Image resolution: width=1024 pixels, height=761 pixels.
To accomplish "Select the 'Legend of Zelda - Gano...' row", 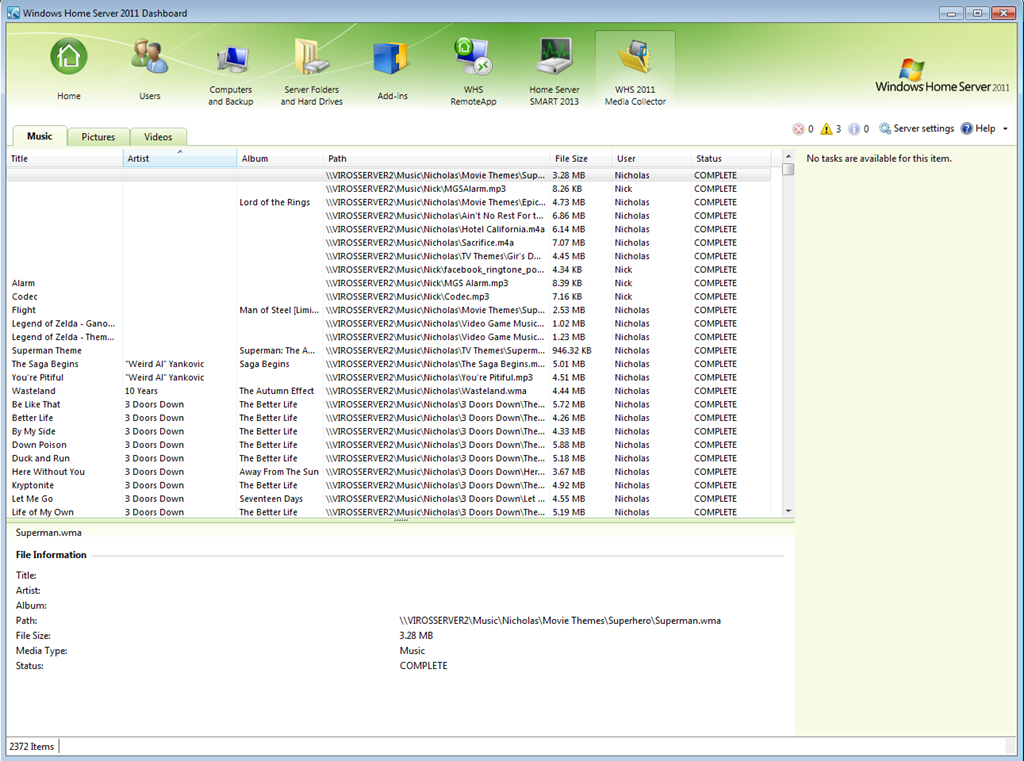I will [389, 323].
